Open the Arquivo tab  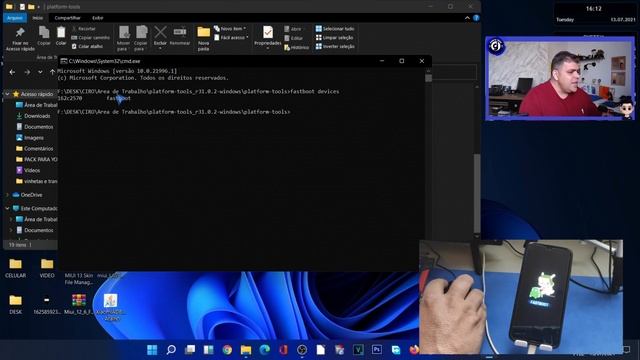(x=15, y=18)
